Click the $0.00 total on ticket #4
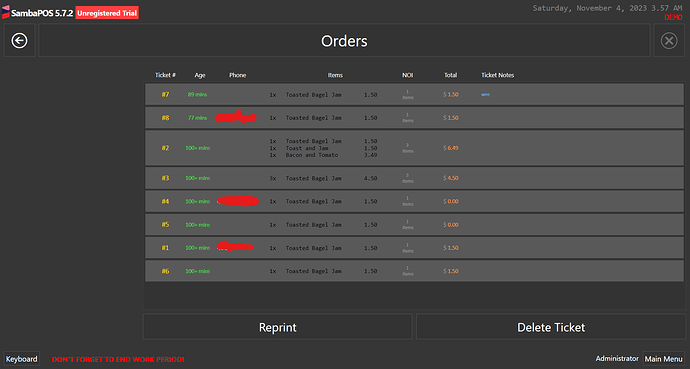 coord(451,201)
